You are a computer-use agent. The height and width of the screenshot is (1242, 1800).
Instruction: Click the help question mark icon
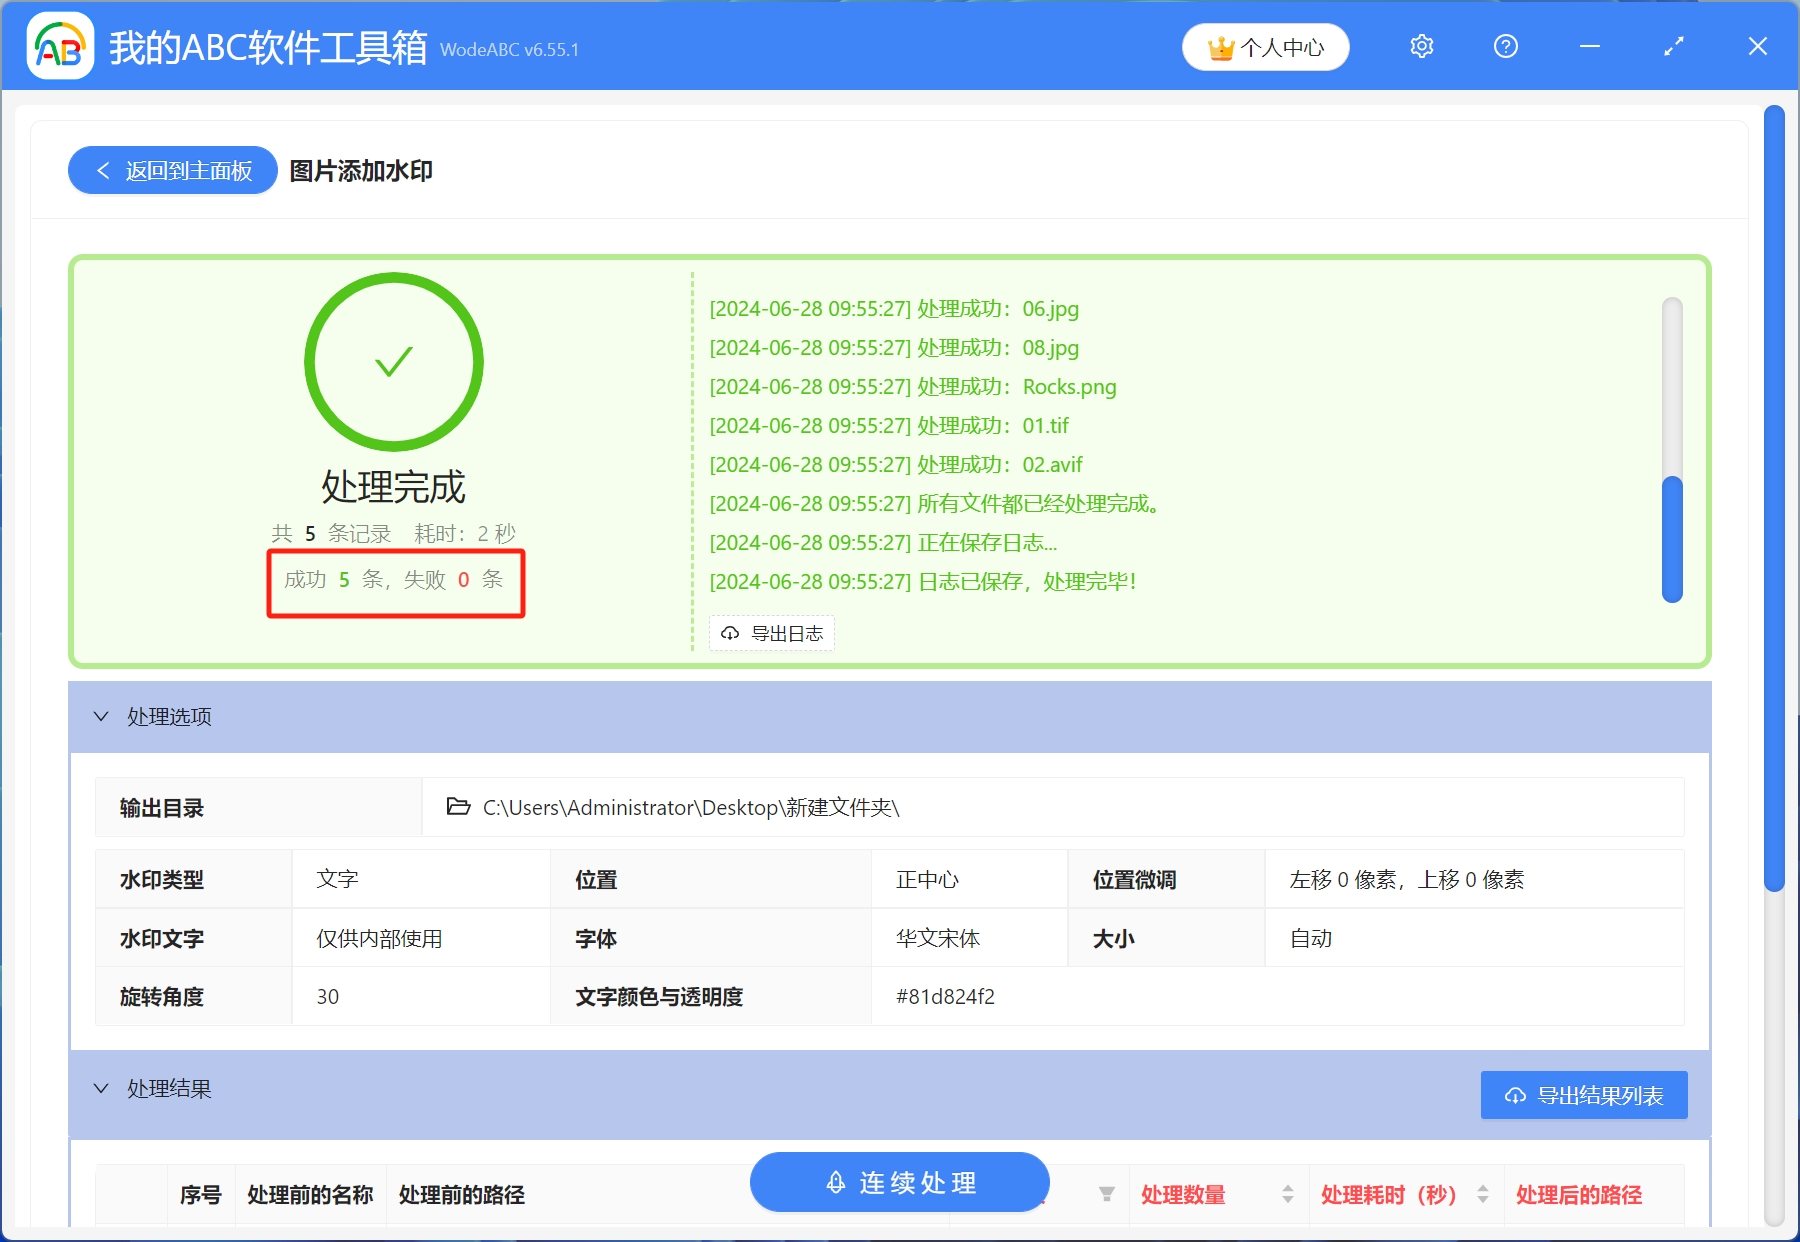pyautogui.click(x=1505, y=47)
